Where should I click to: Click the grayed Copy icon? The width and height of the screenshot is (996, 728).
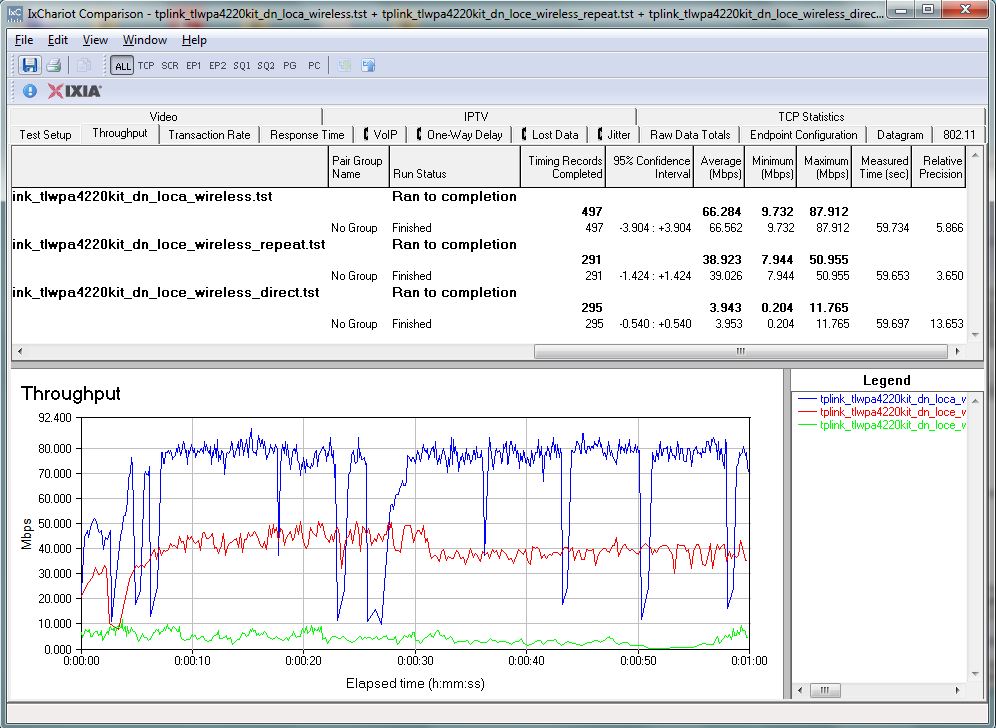click(83, 65)
